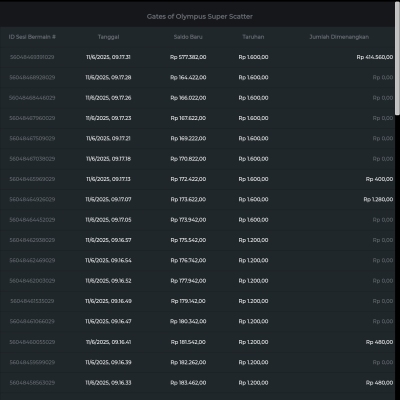
Task: Click winnings "Rp 414.560,00"
Action: click(x=375, y=57)
